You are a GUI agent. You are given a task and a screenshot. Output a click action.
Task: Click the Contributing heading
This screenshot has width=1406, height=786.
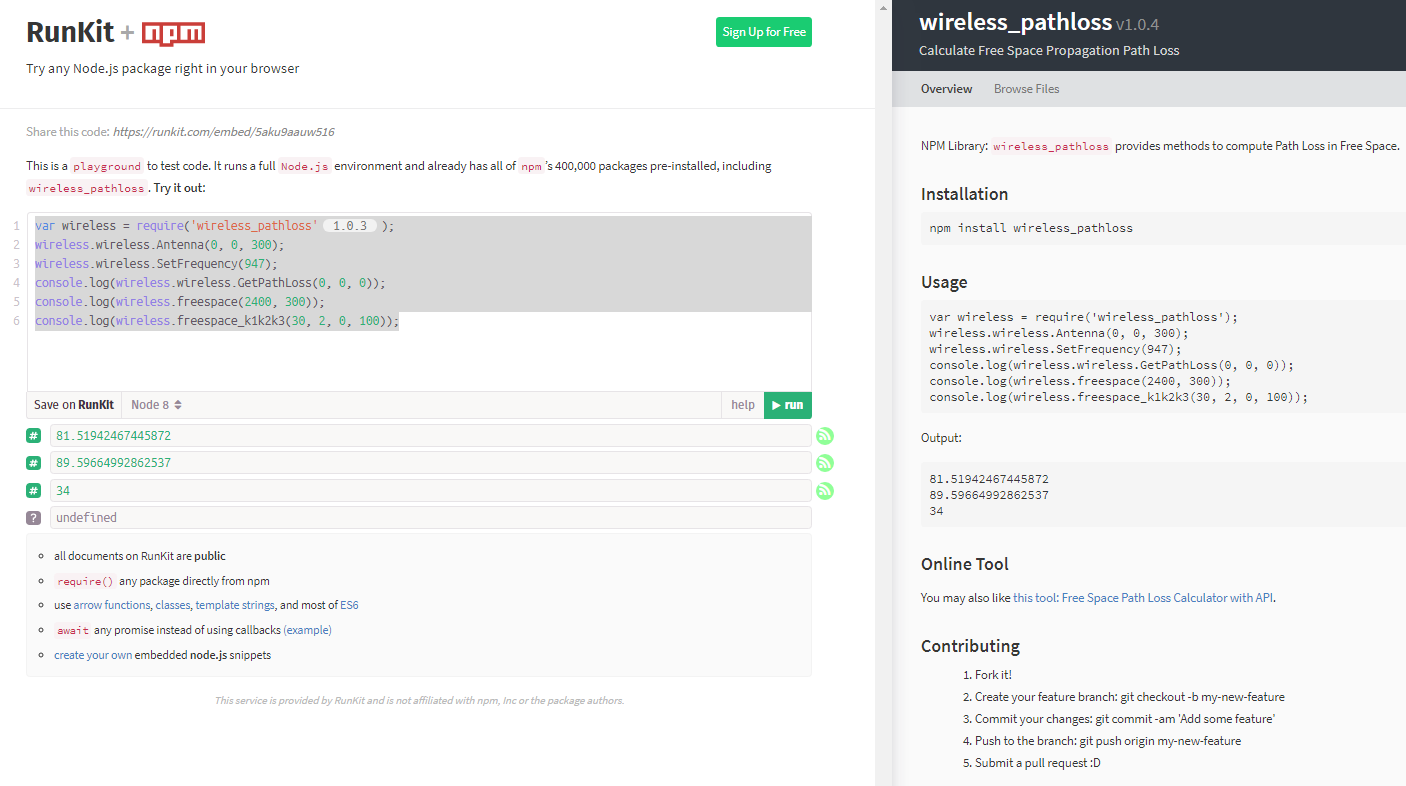click(970, 646)
